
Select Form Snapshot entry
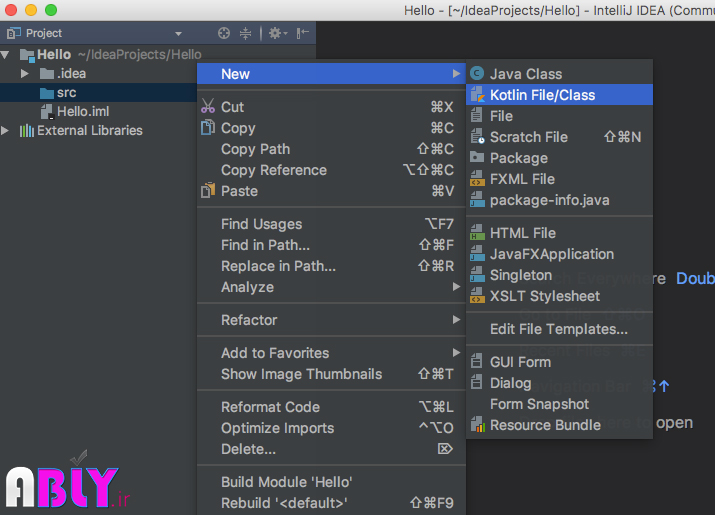pyautogui.click(x=560, y=404)
